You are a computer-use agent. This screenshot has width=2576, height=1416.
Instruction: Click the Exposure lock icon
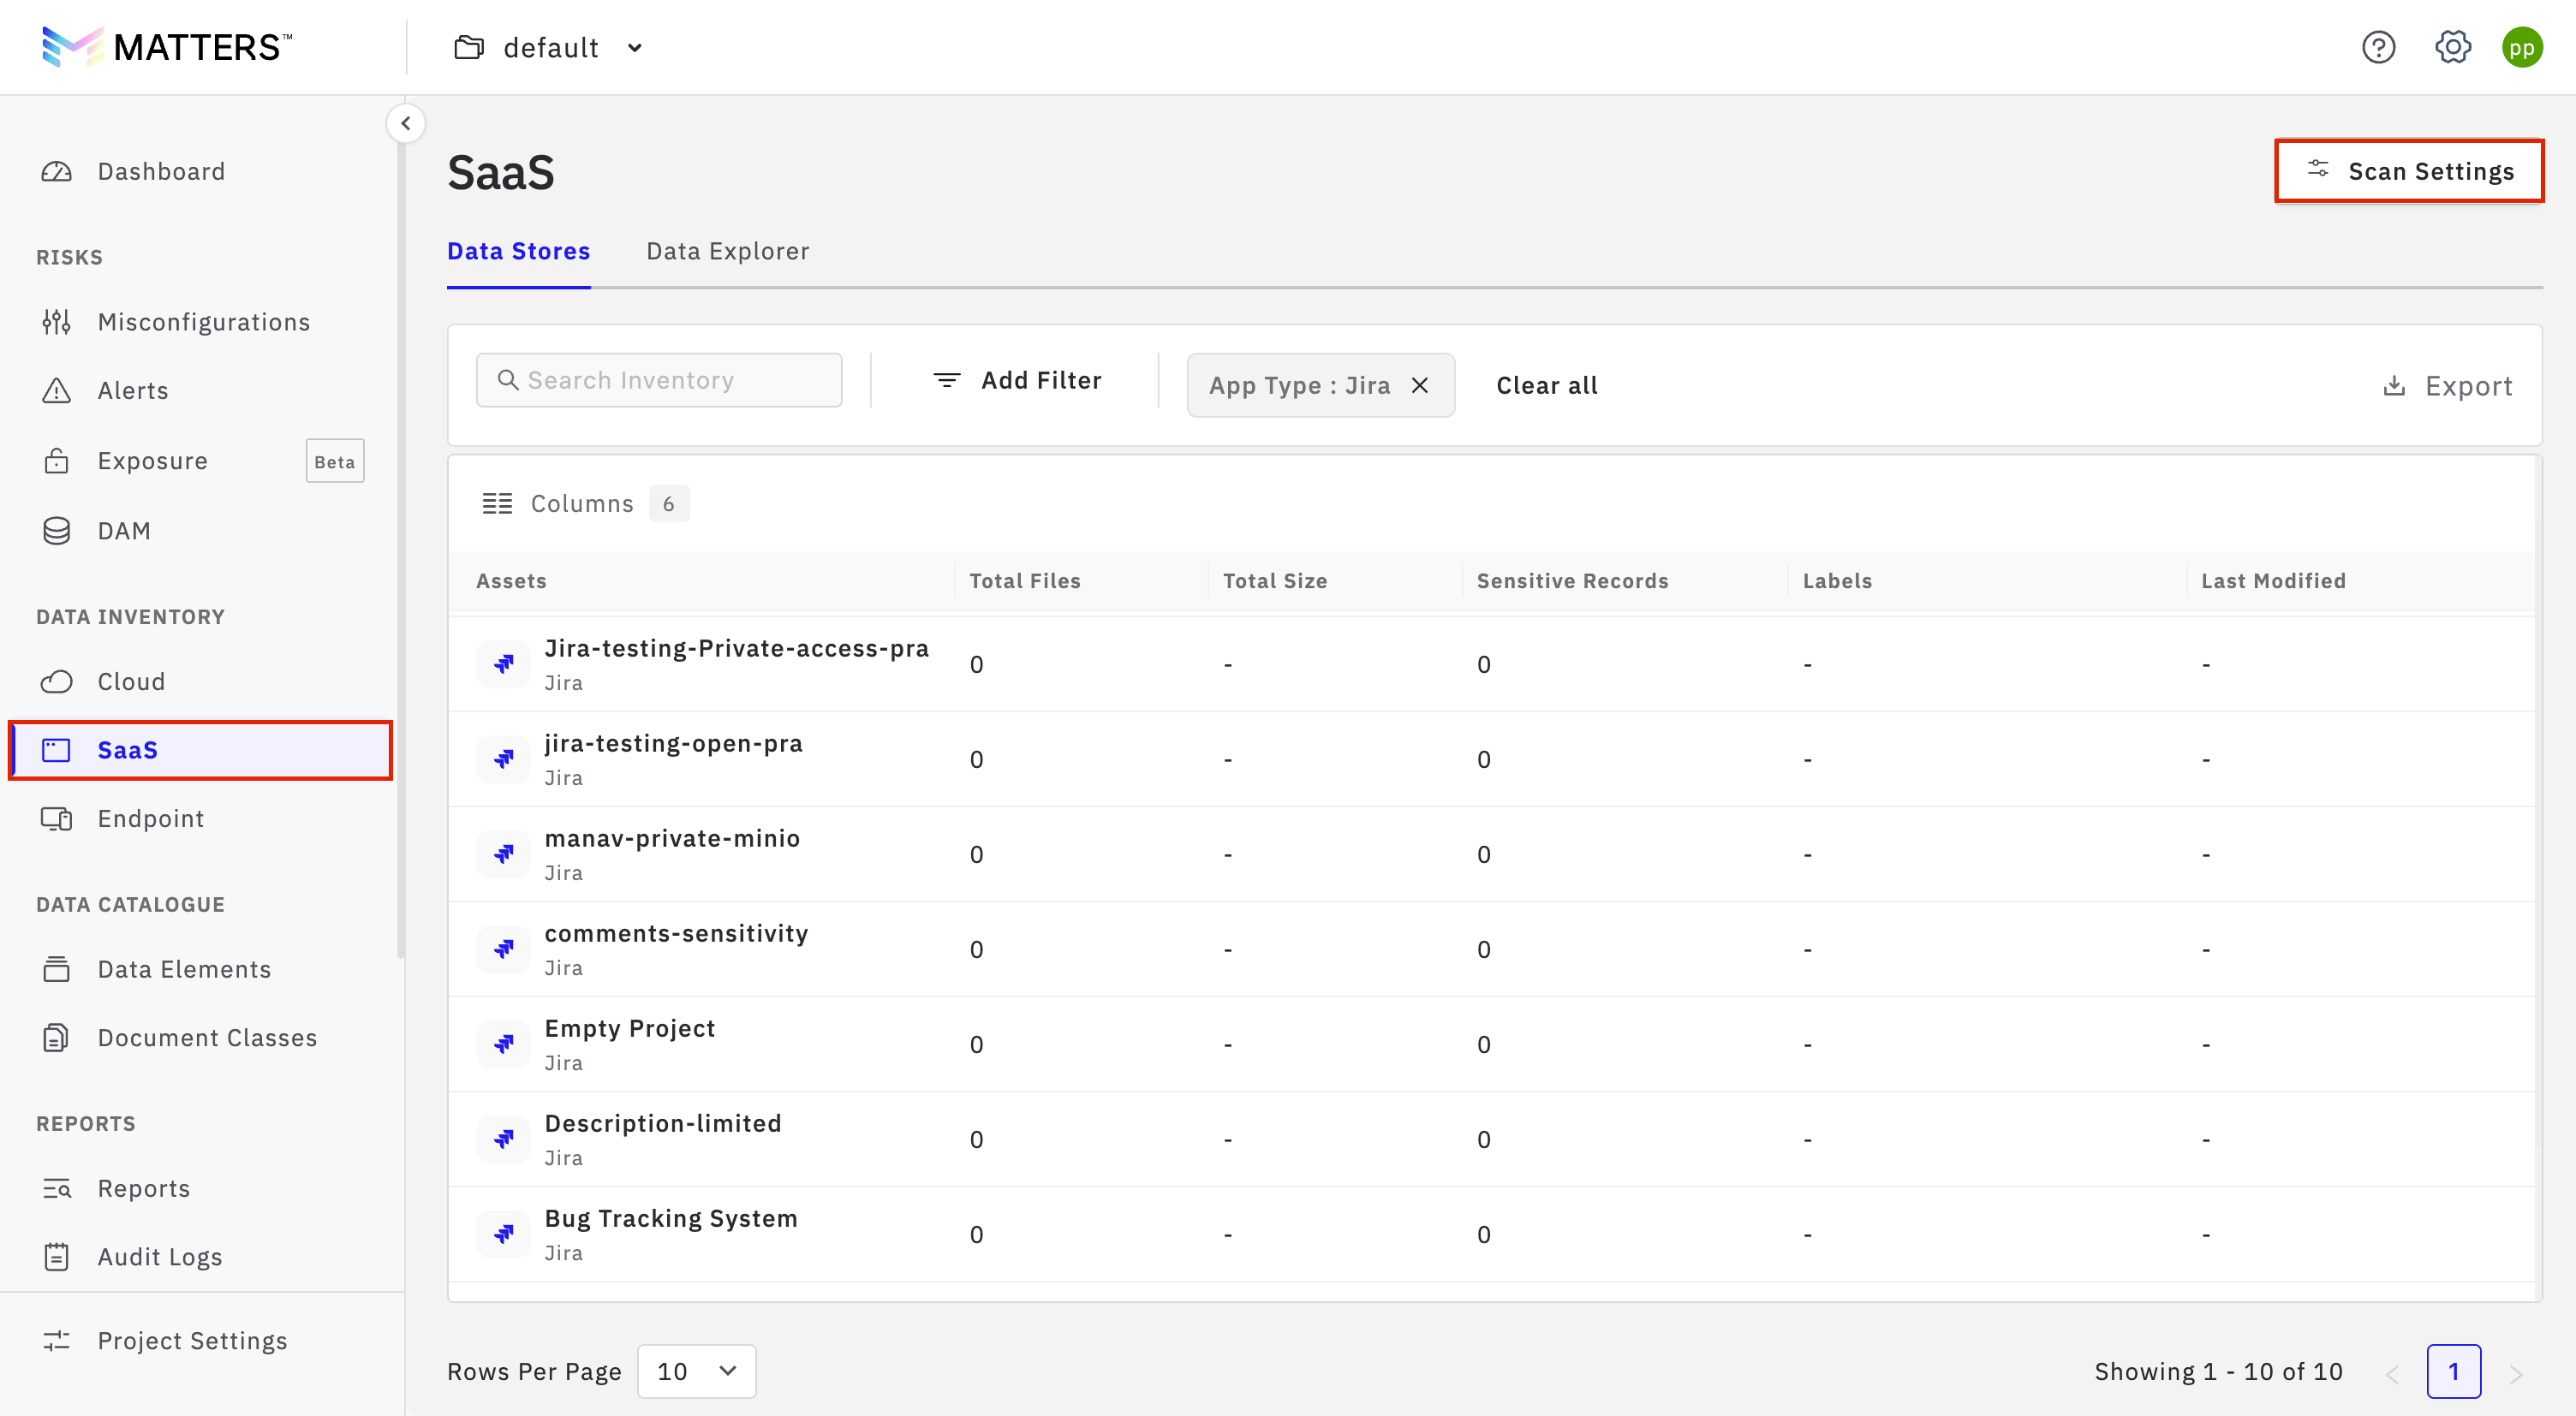point(56,460)
